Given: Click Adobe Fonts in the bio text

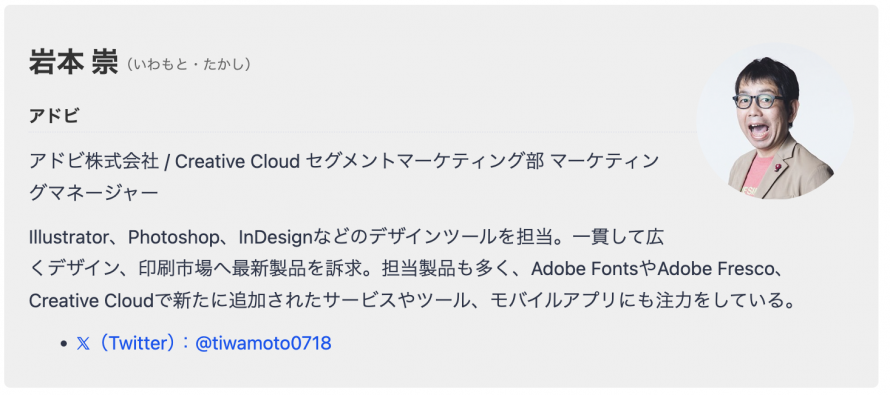Looking at the screenshot, I should 585,269.
